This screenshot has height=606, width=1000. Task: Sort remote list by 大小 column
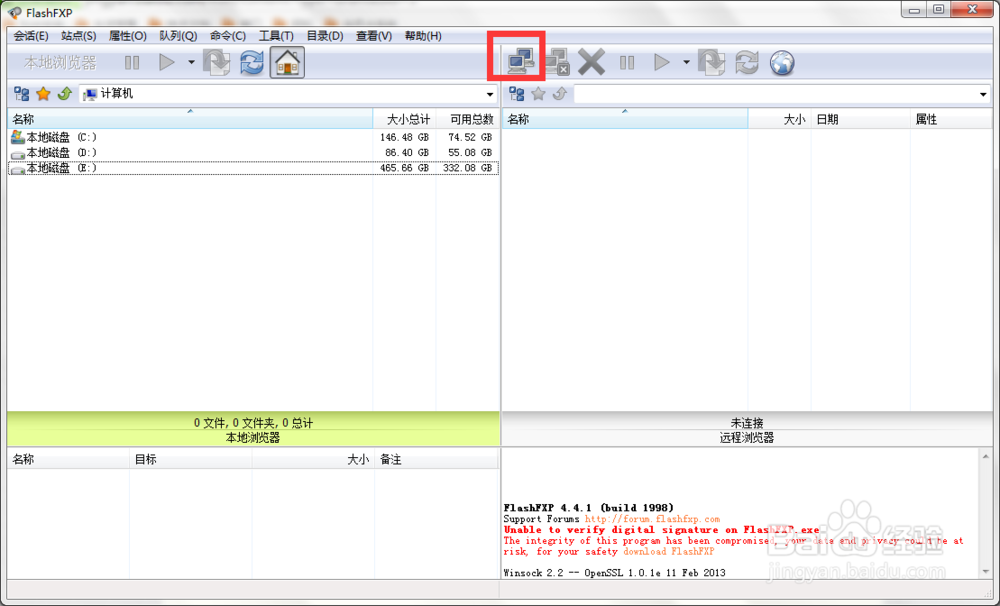click(x=779, y=119)
